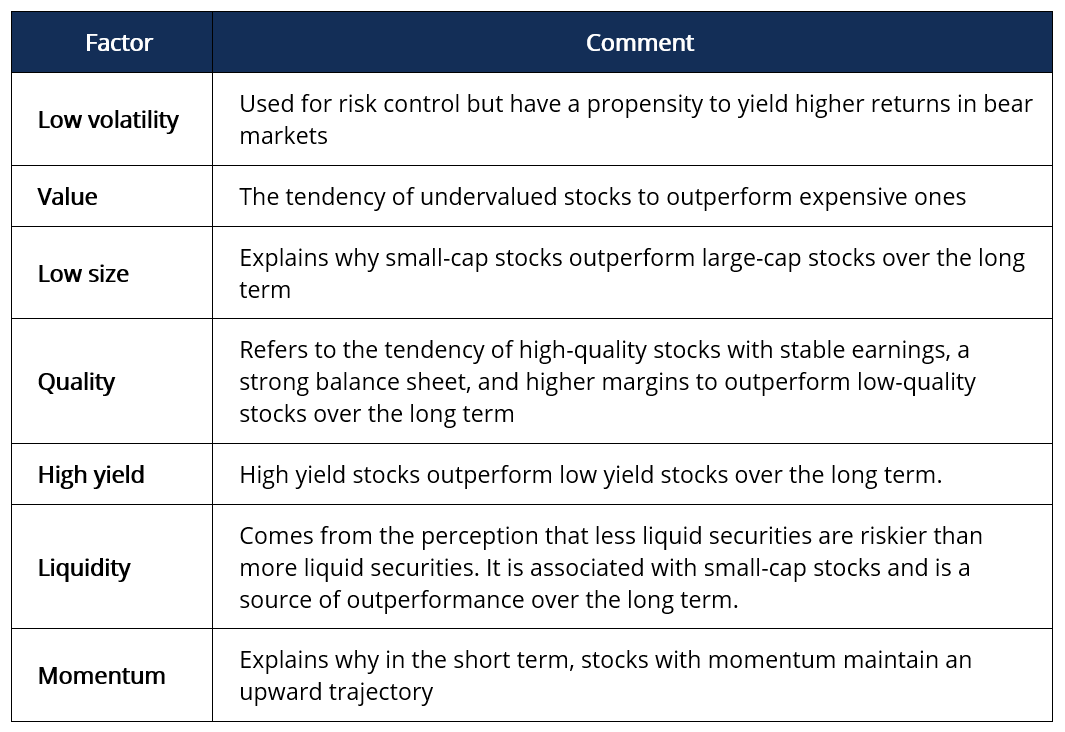Screen dimensions: 1065x732
Task: Select the Liquidity factor cell
Action: coord(112,567)
